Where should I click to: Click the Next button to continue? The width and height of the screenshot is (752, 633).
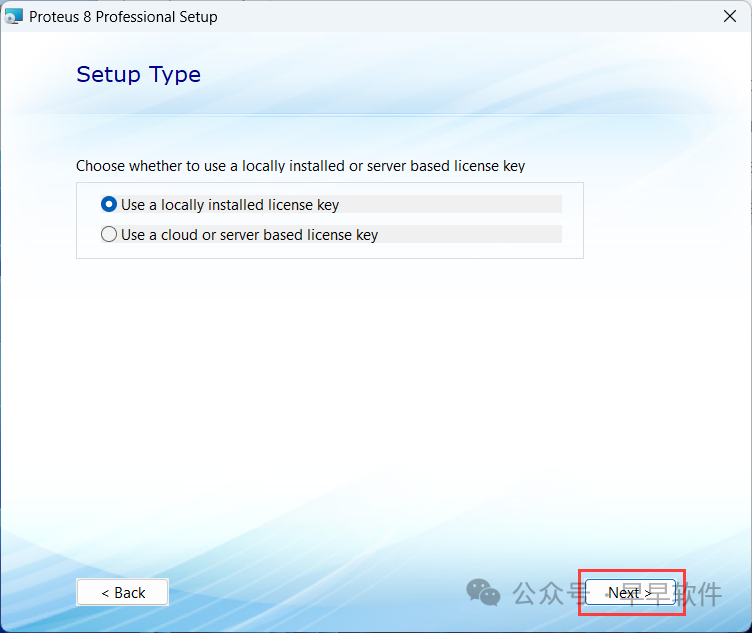pos(630,593)
